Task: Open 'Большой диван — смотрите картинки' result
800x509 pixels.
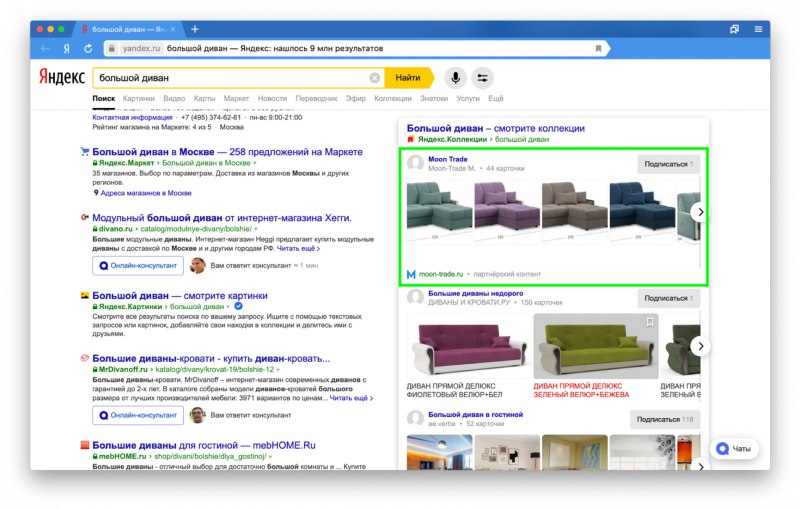Action: point(180,295)
